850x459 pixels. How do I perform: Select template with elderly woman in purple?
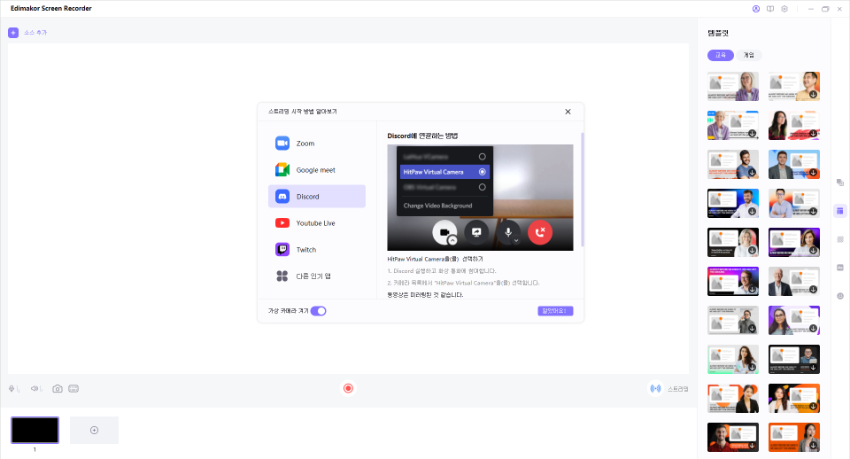click(733, 125)
